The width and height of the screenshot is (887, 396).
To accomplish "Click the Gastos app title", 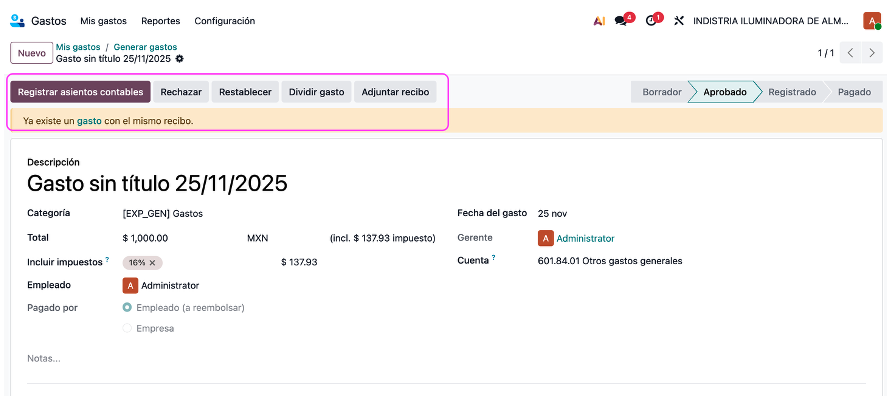I will pos(49,21).
